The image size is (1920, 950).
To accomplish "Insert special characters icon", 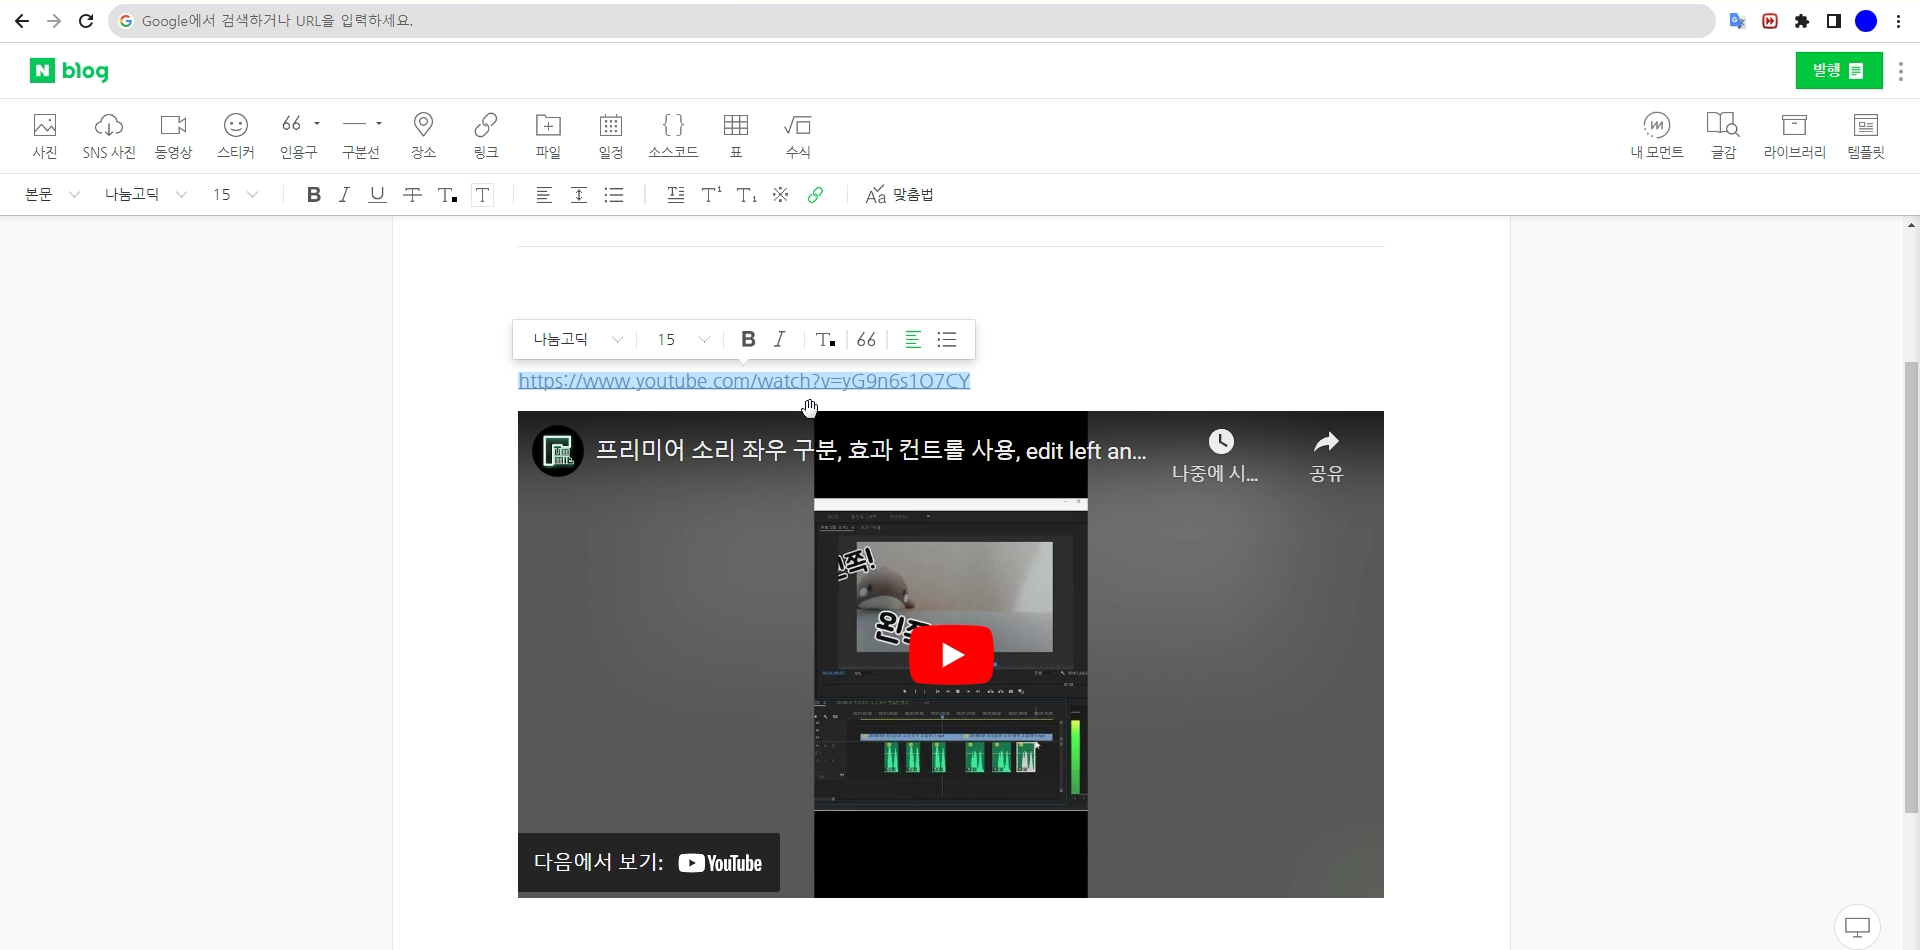I will [x=780, y=195].
